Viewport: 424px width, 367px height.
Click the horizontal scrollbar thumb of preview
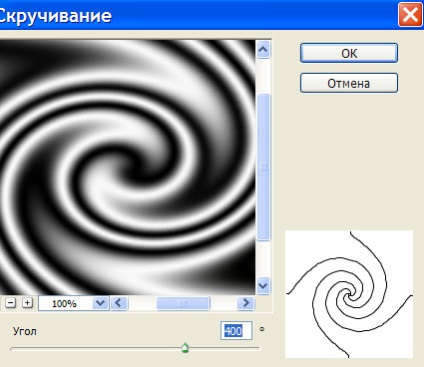(183, 303)
